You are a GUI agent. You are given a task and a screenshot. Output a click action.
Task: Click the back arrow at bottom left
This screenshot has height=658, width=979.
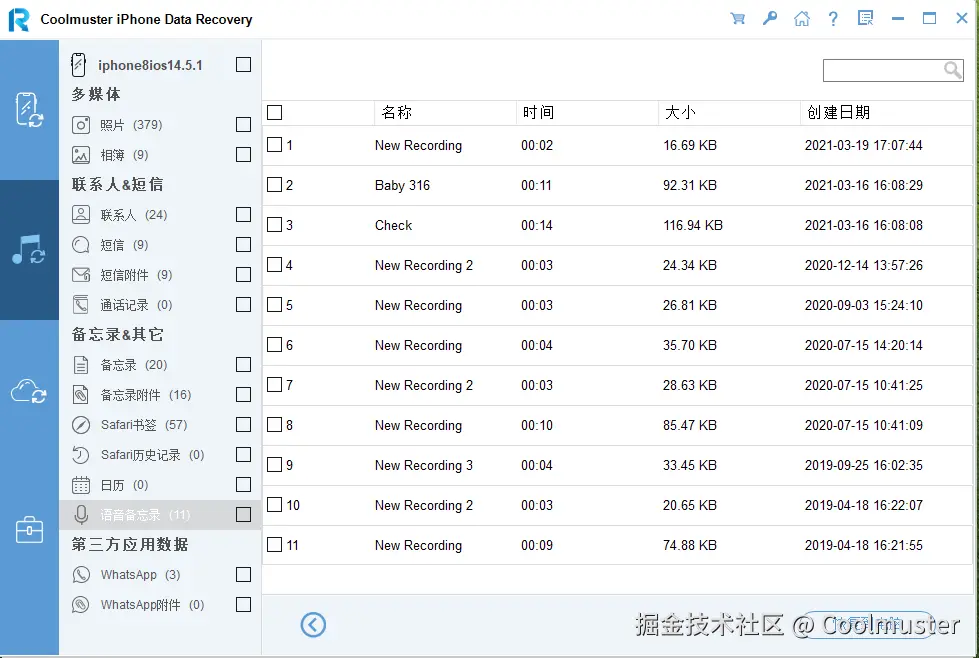point(313,624)
